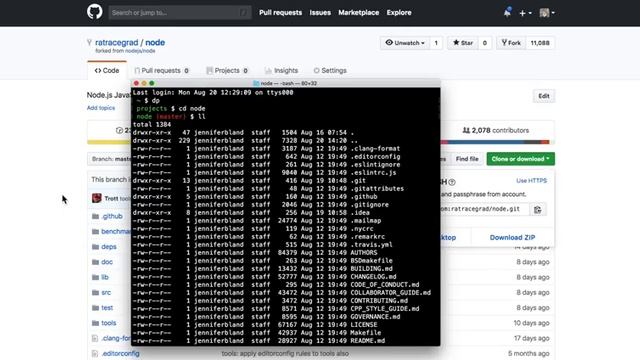Open Explore in the top navigation
The height and width of the screenshot is (360, 640).
click(x=399, y=13)
